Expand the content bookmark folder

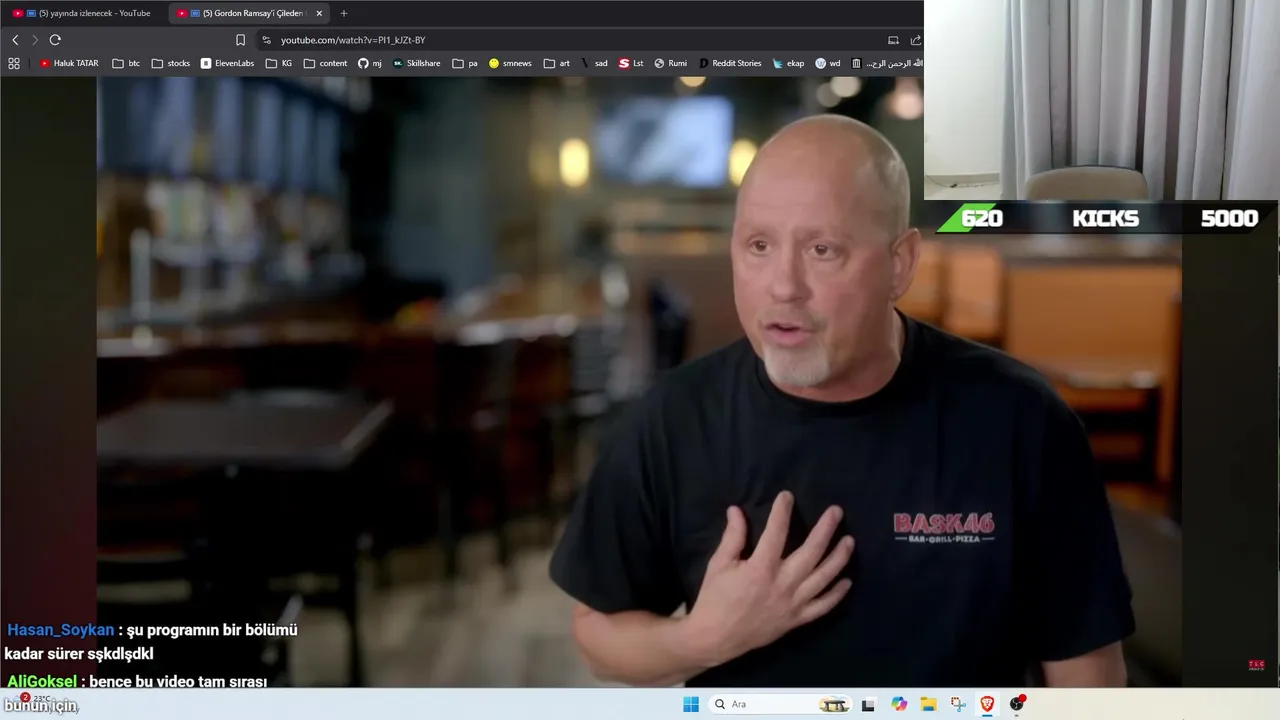click(x=326, y=63)
